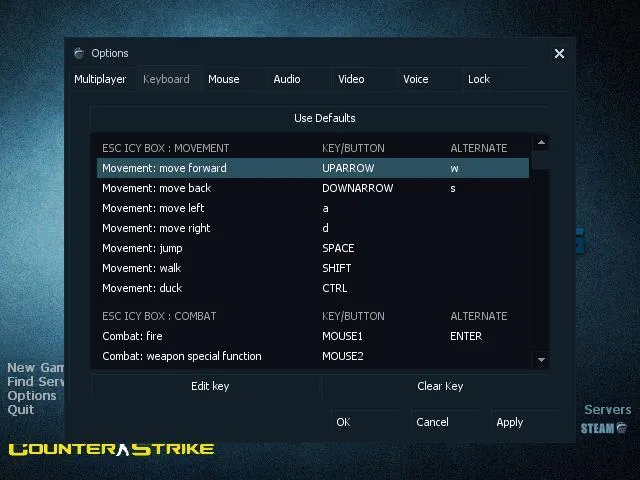Switch to the Multiplayer tab
The width and height of the screenshot is (640, 480).
pos(100,79)
